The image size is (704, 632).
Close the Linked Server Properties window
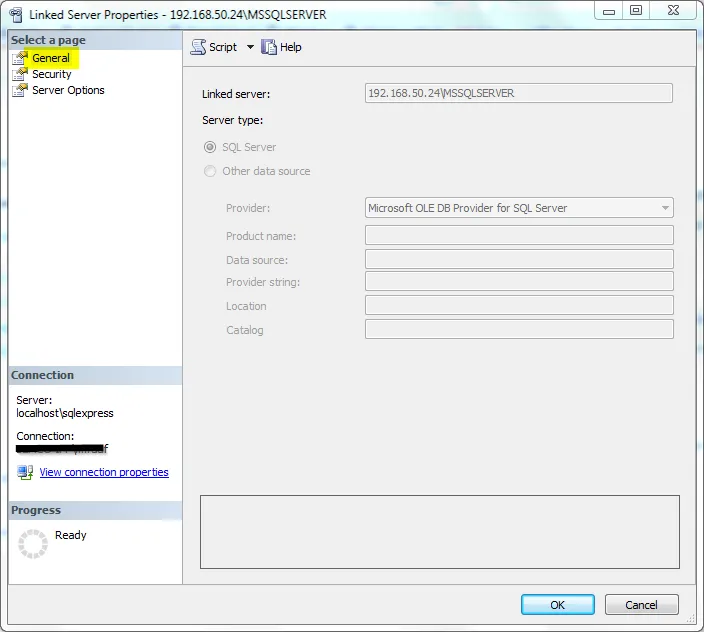coord(673,11)
